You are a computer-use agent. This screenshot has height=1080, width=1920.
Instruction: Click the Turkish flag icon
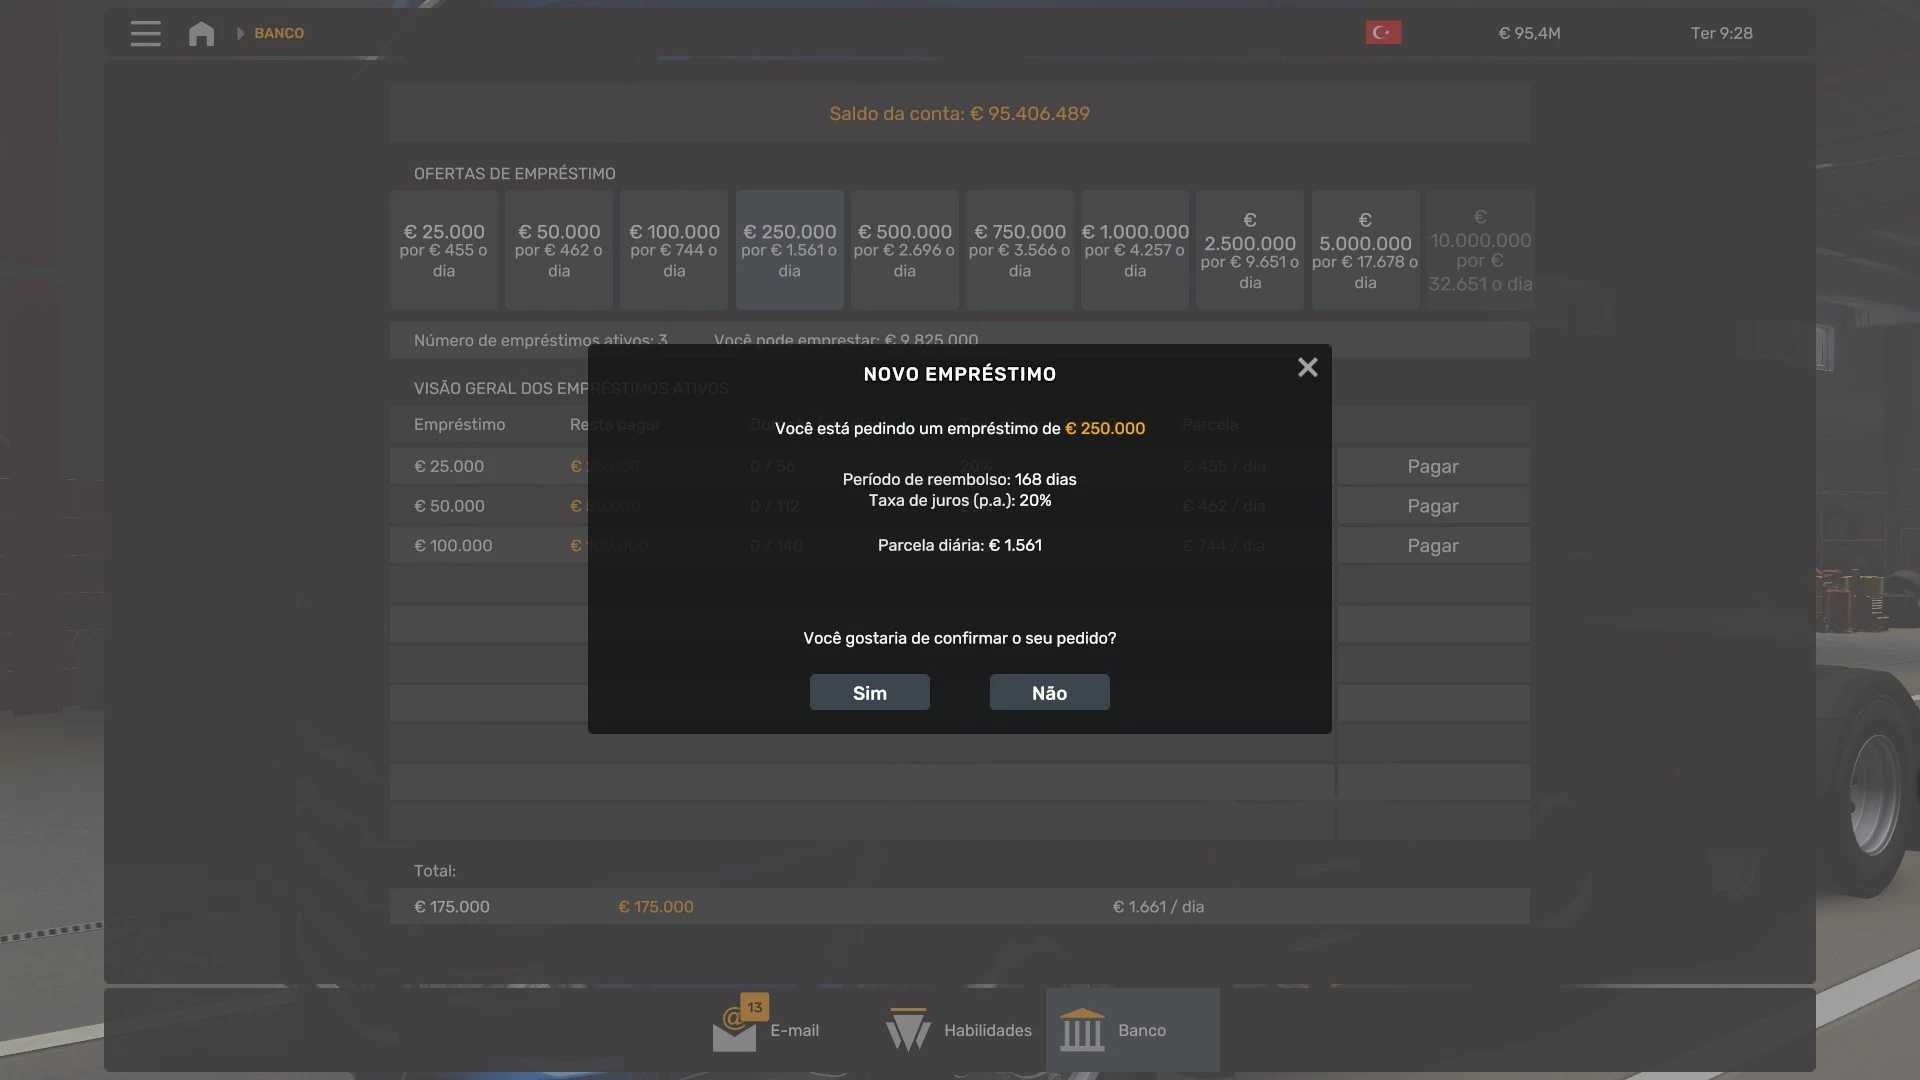(x=1383, y=33)
